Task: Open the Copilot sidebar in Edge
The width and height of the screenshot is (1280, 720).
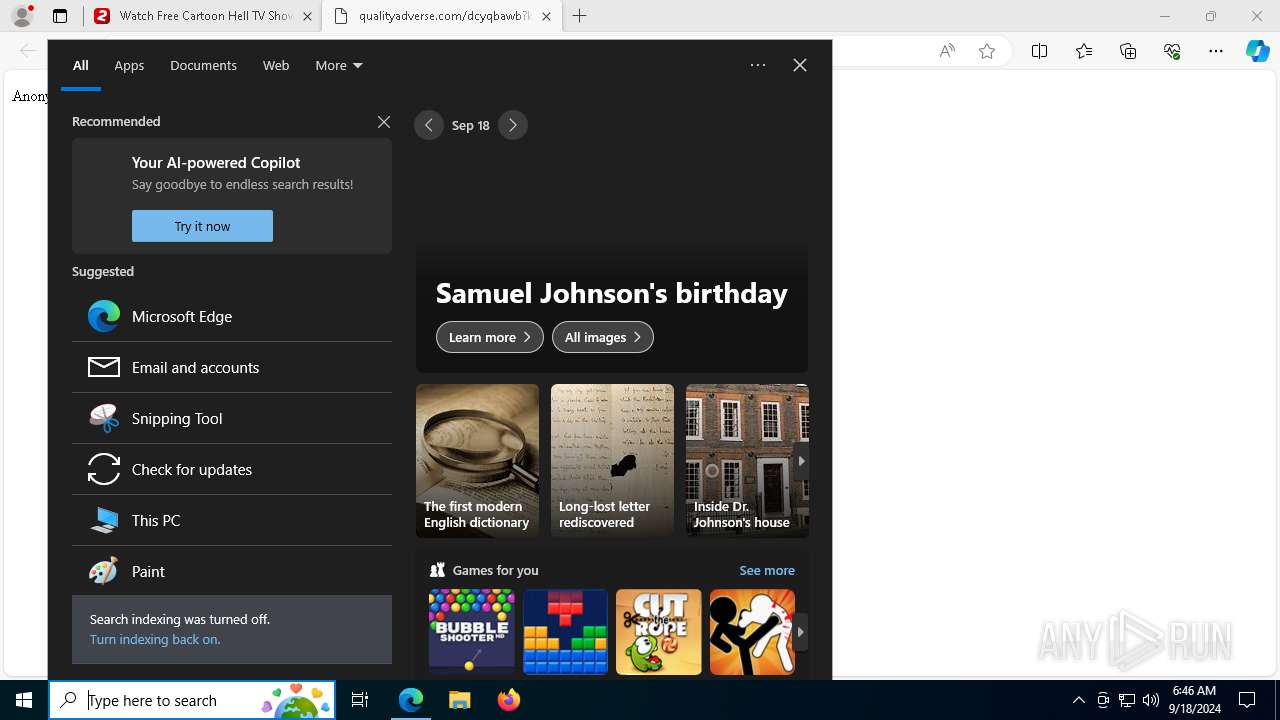Action: (x=1258, y=51)
